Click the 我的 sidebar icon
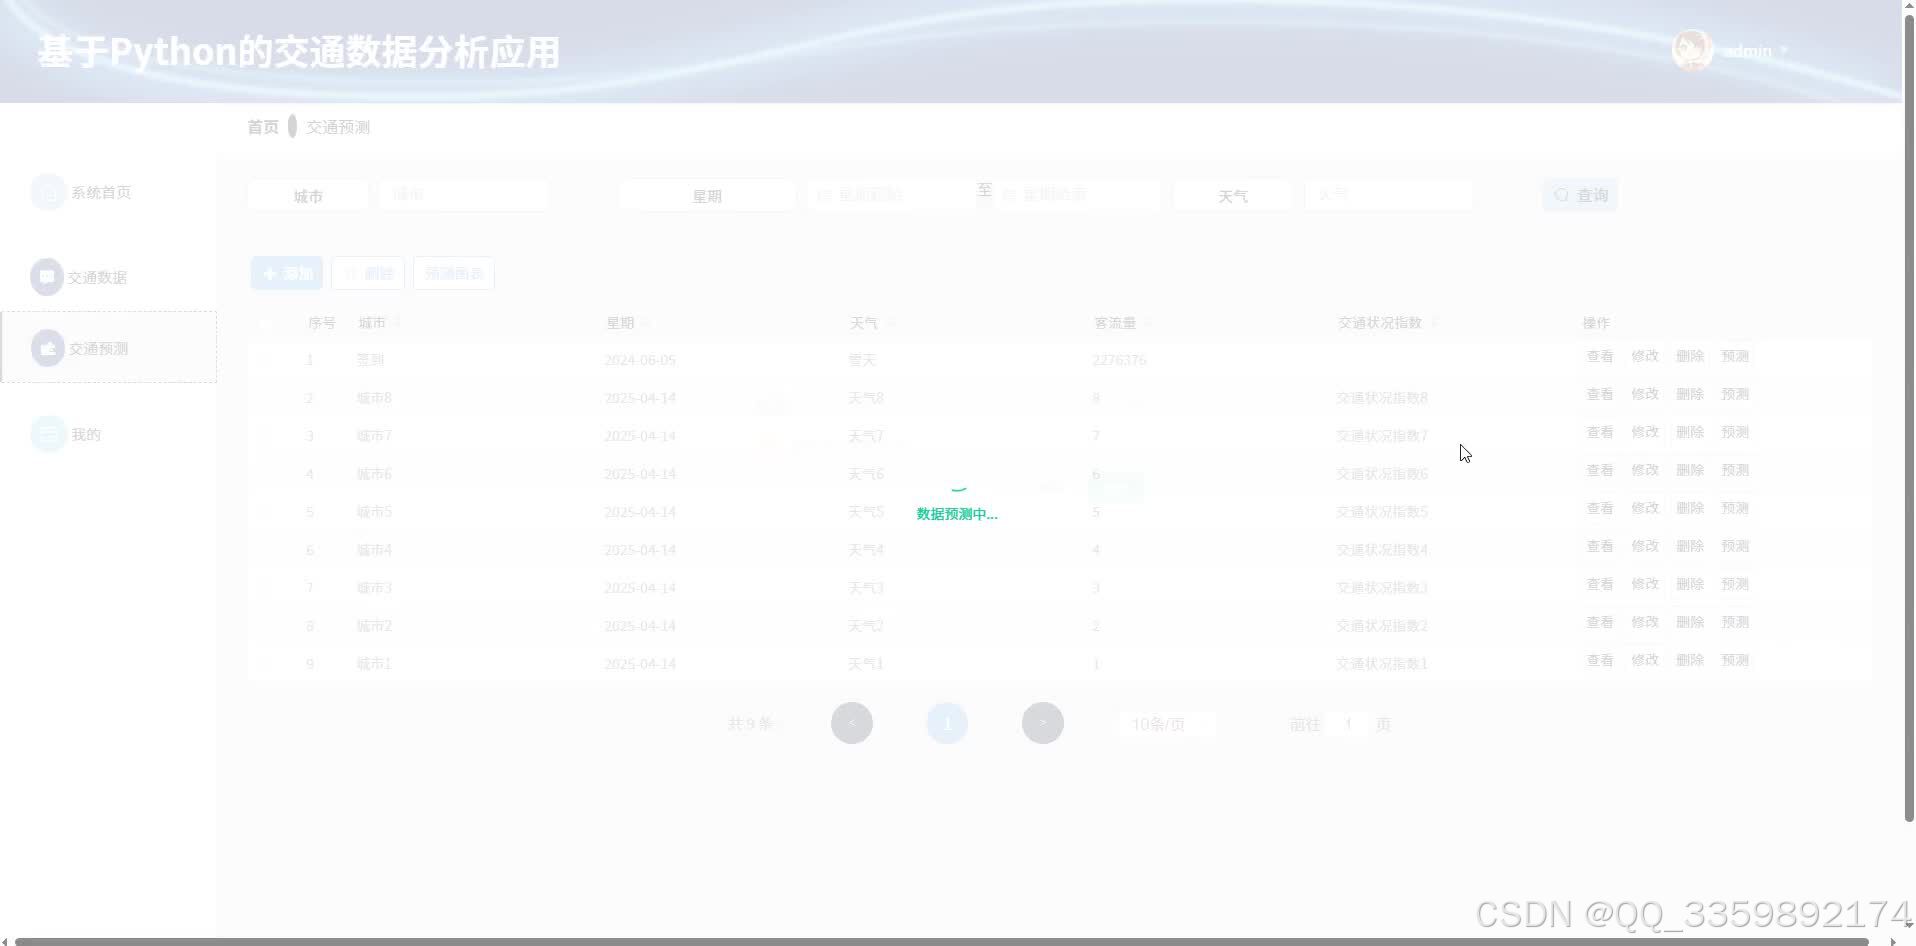Viewport: 1916px width, 946px height. click(x=47, y=433)
